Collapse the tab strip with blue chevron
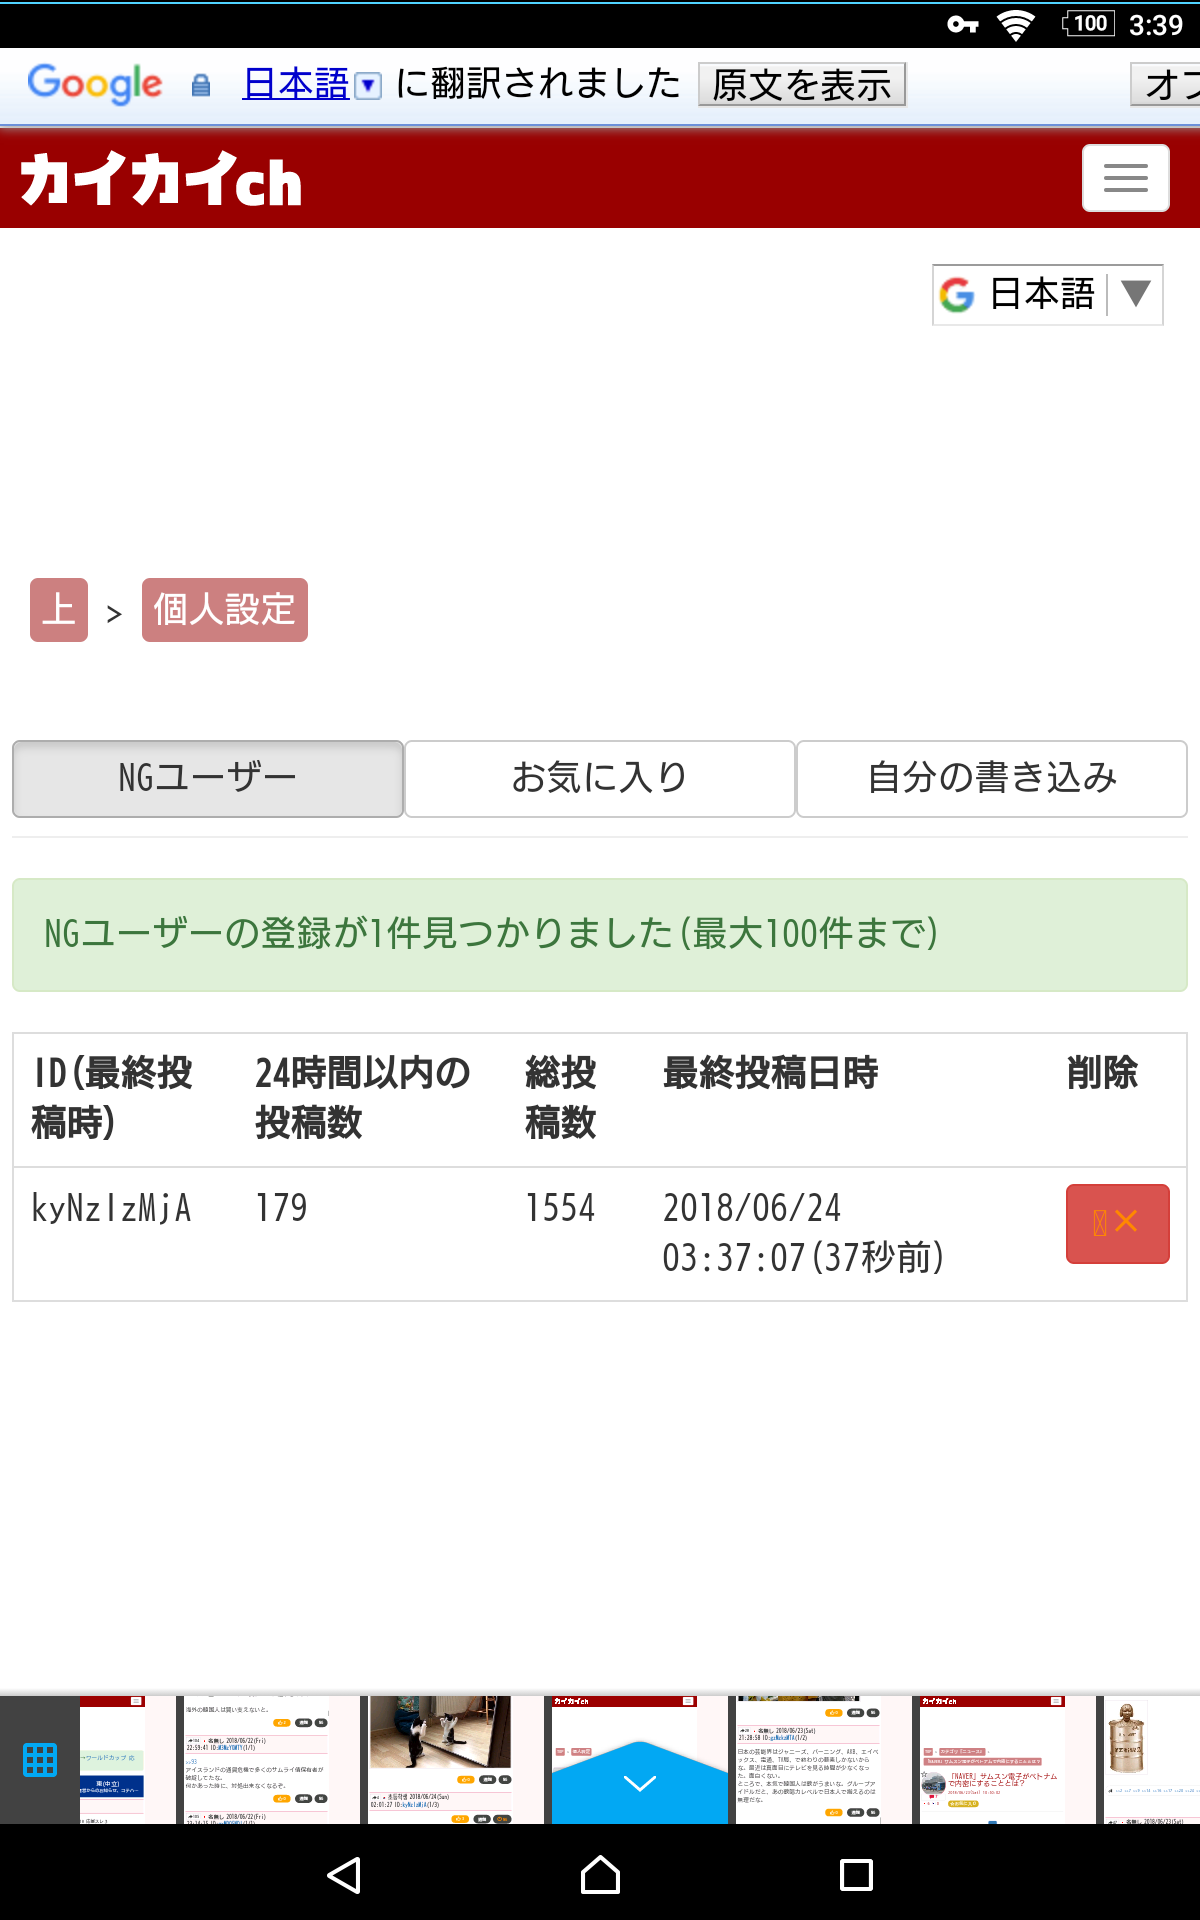The width and height of the screenshot is (1200, 1920). click(x=639, y=1783)
